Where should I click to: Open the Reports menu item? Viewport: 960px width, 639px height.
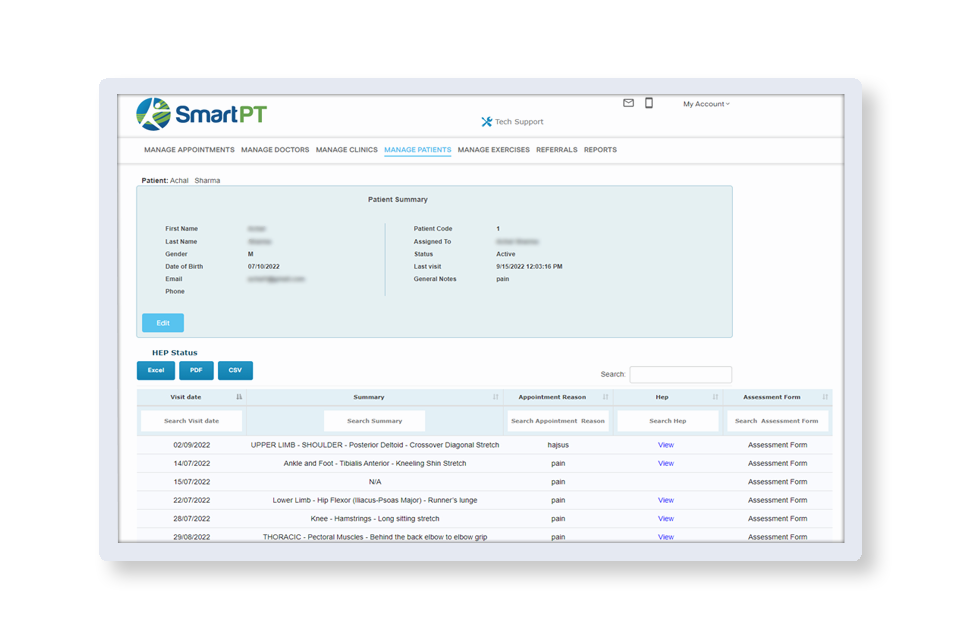tap(600, 150)
